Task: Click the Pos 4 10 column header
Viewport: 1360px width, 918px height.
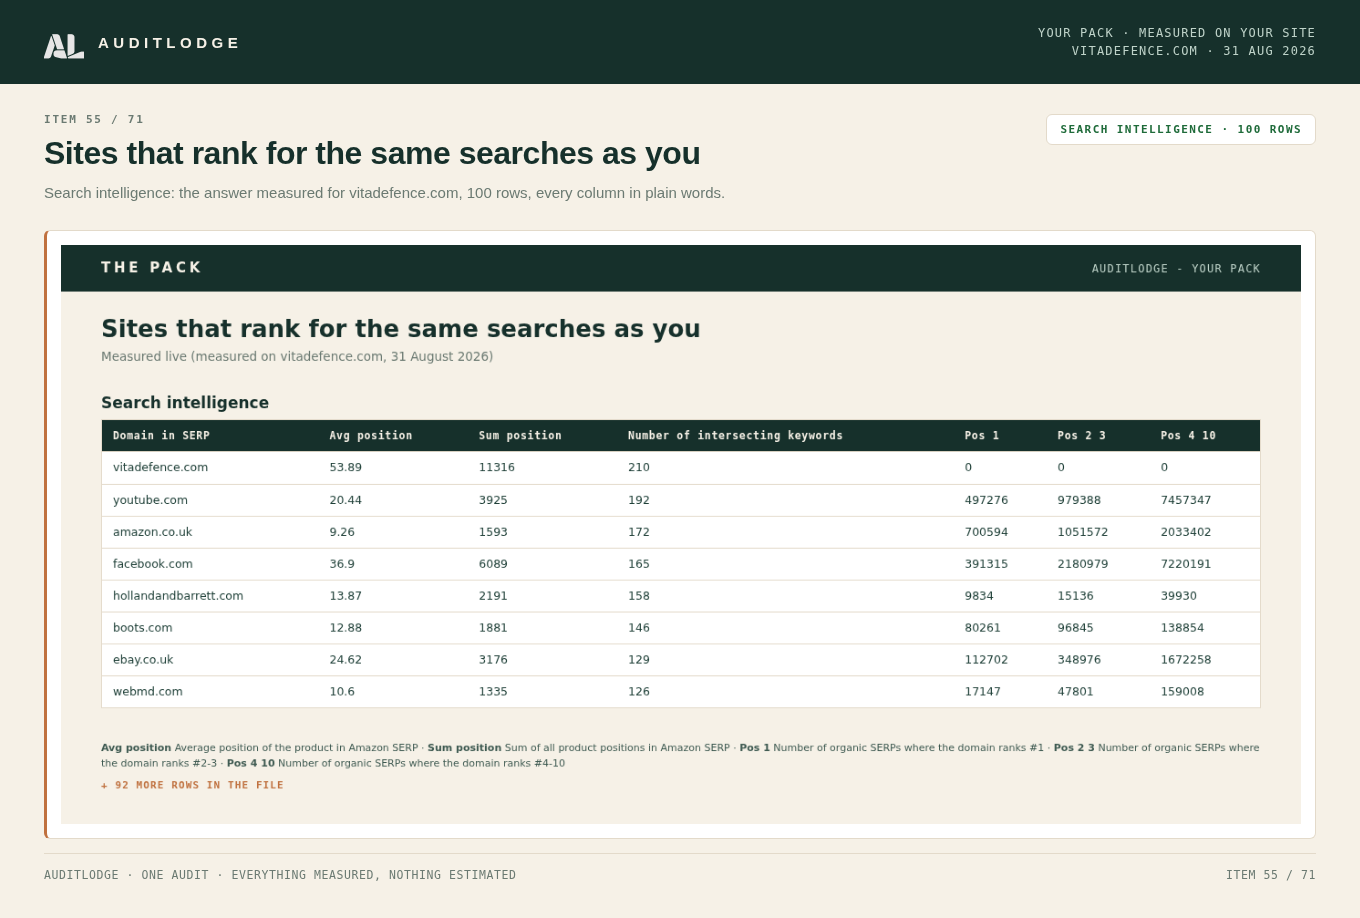Action: 1188,436
